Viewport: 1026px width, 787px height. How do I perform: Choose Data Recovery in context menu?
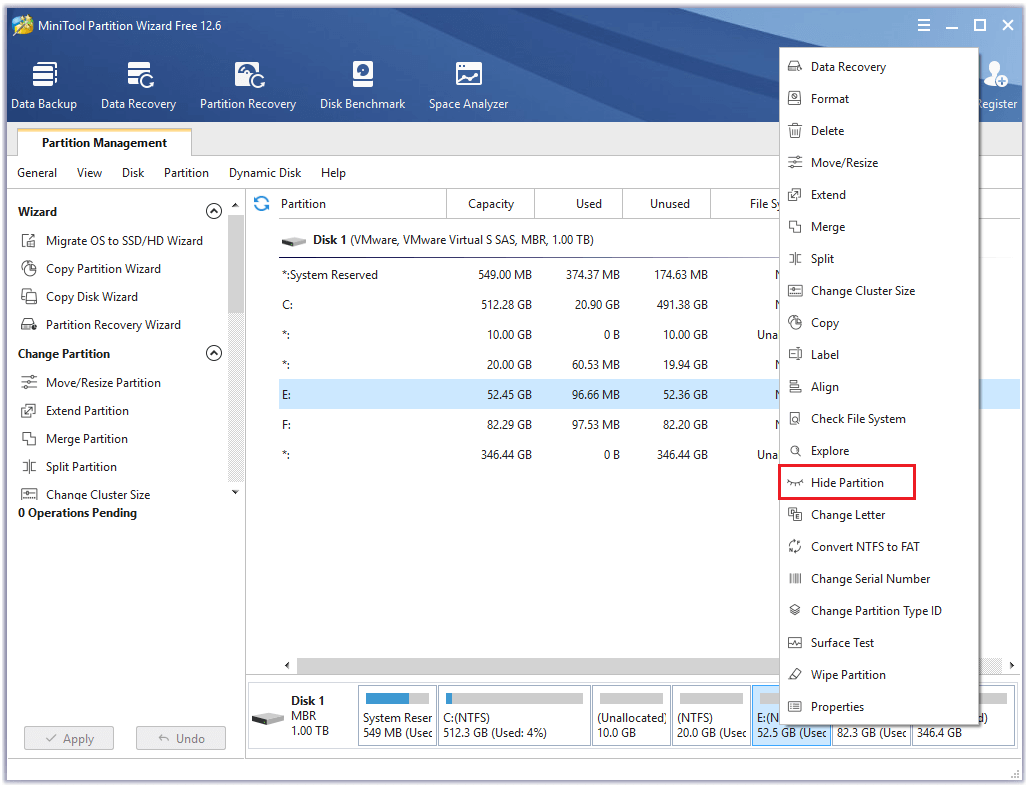tap(878, 67)
